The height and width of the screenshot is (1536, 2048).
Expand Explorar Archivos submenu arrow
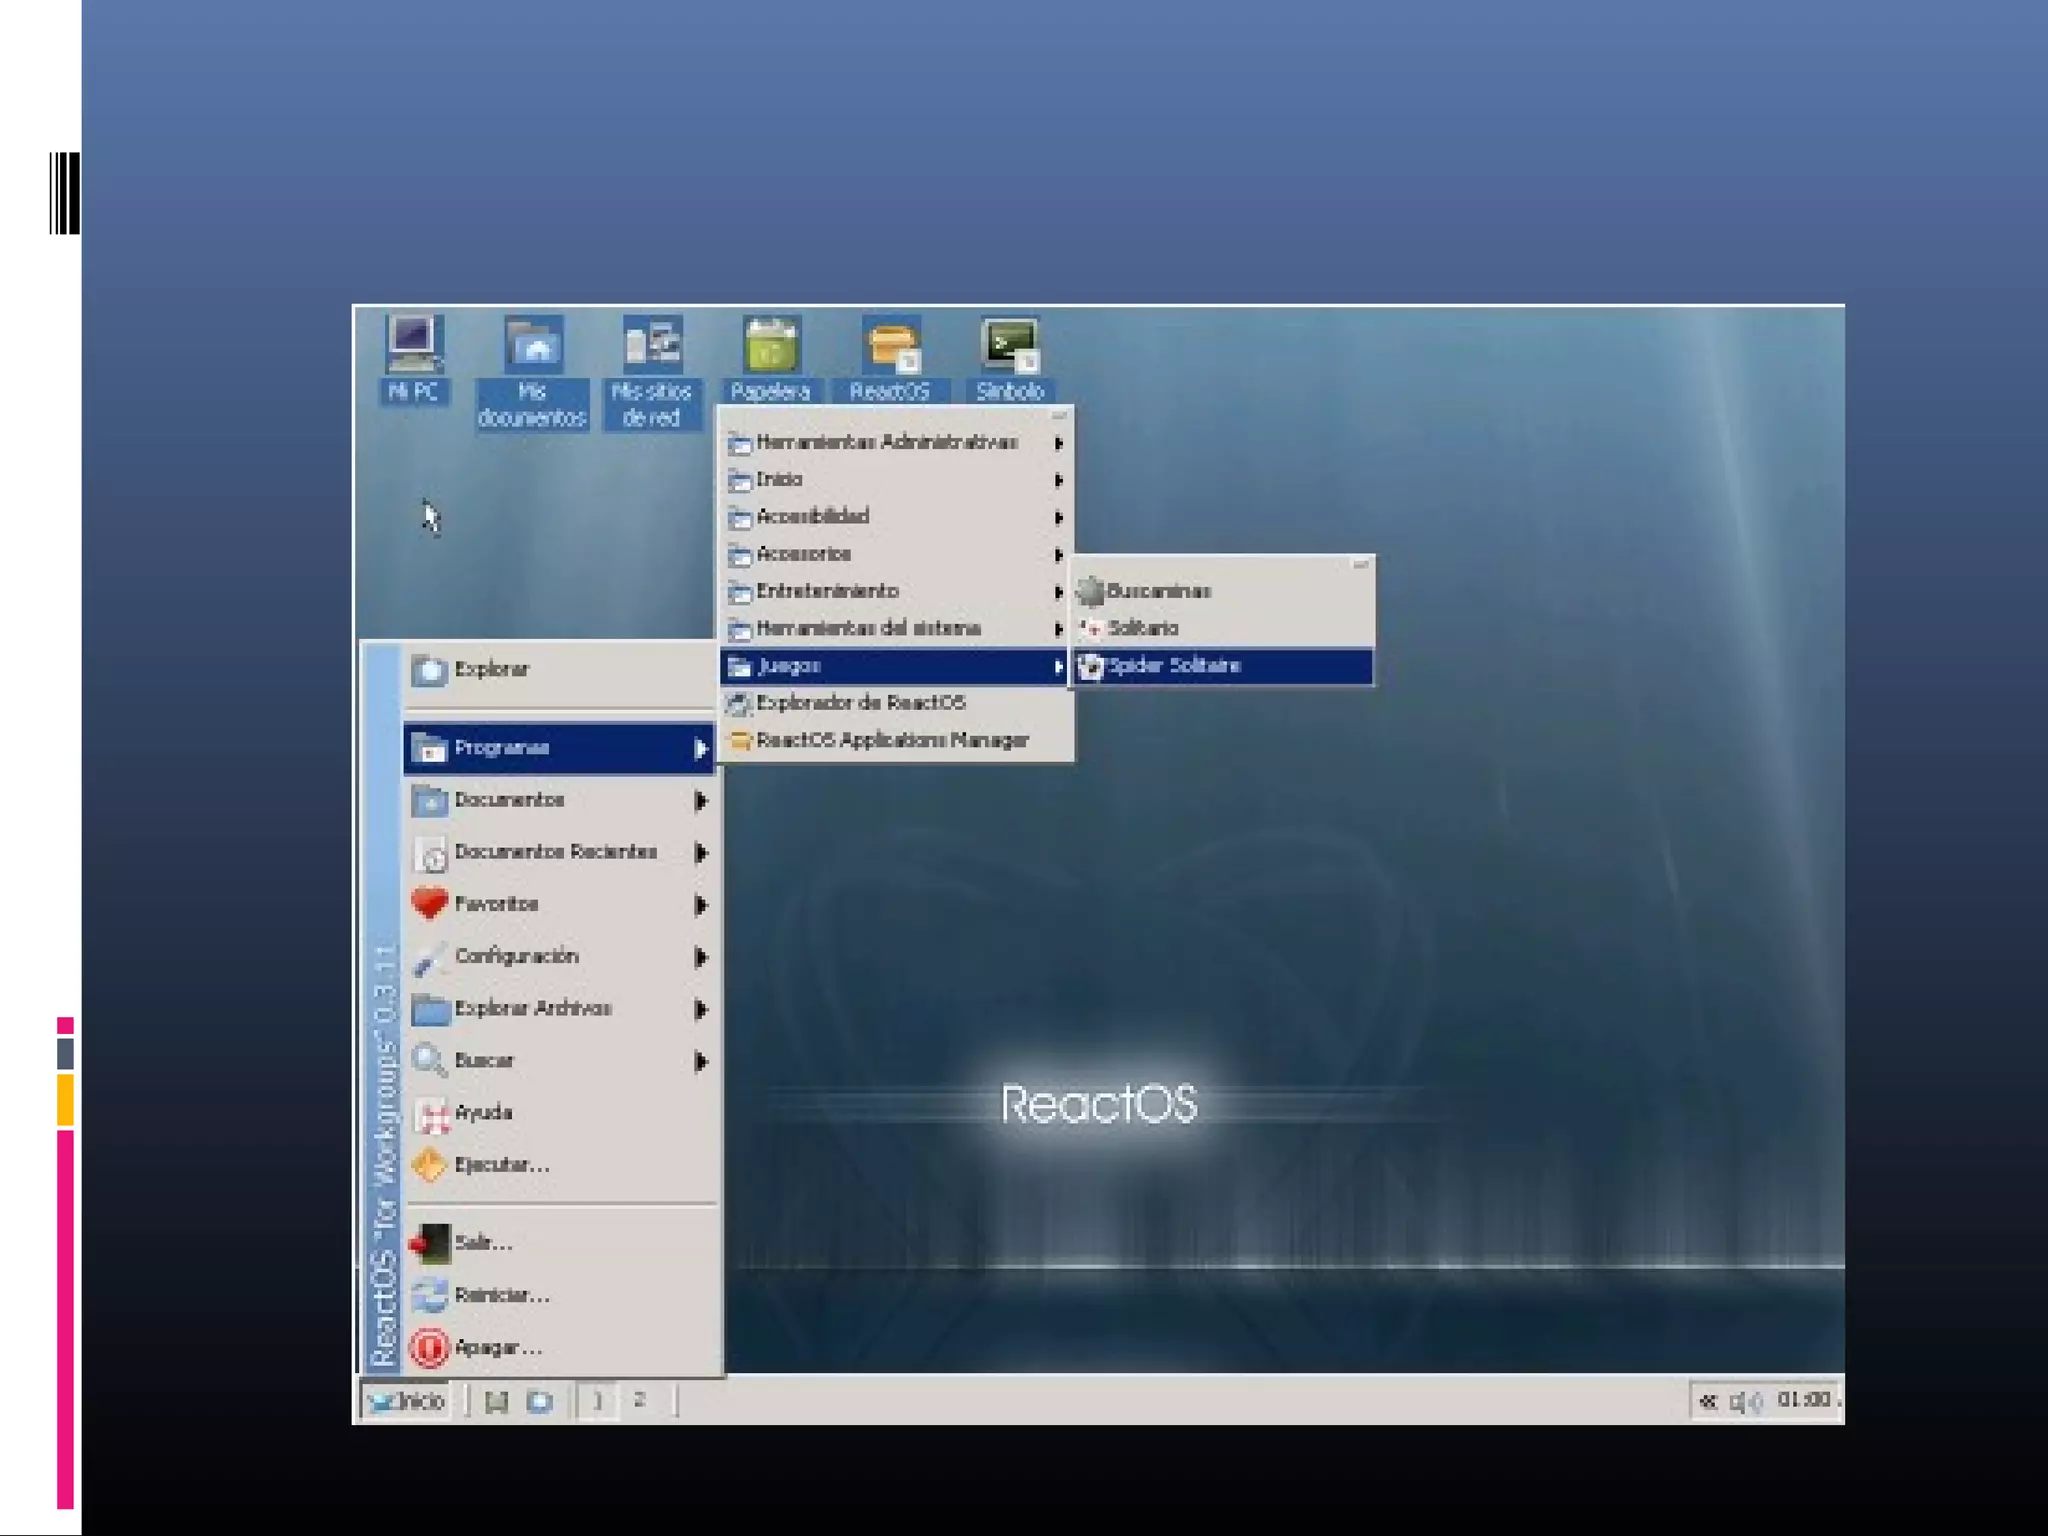pos(701,1010)
